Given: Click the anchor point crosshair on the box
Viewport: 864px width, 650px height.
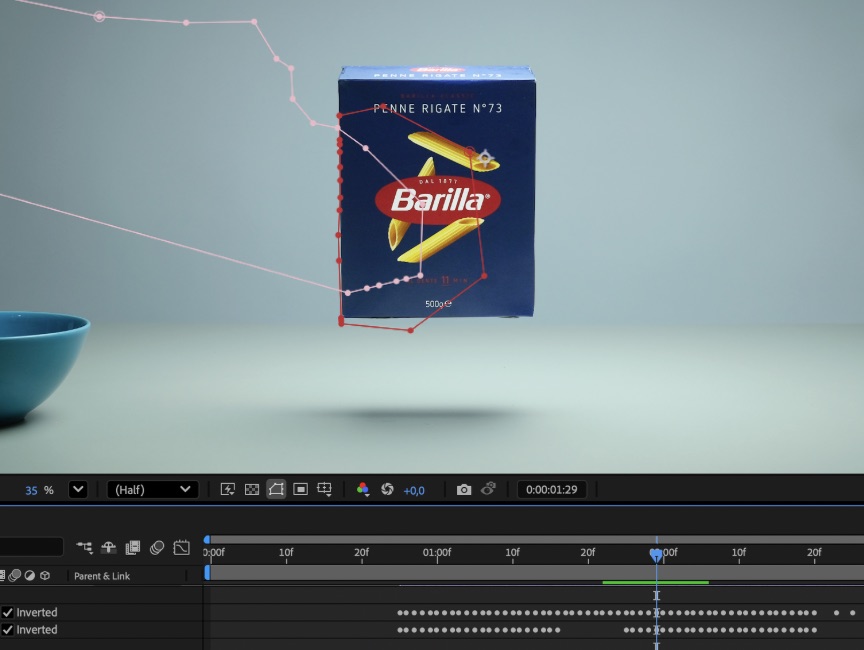Looking at the screenshot, I should [485, 159].
